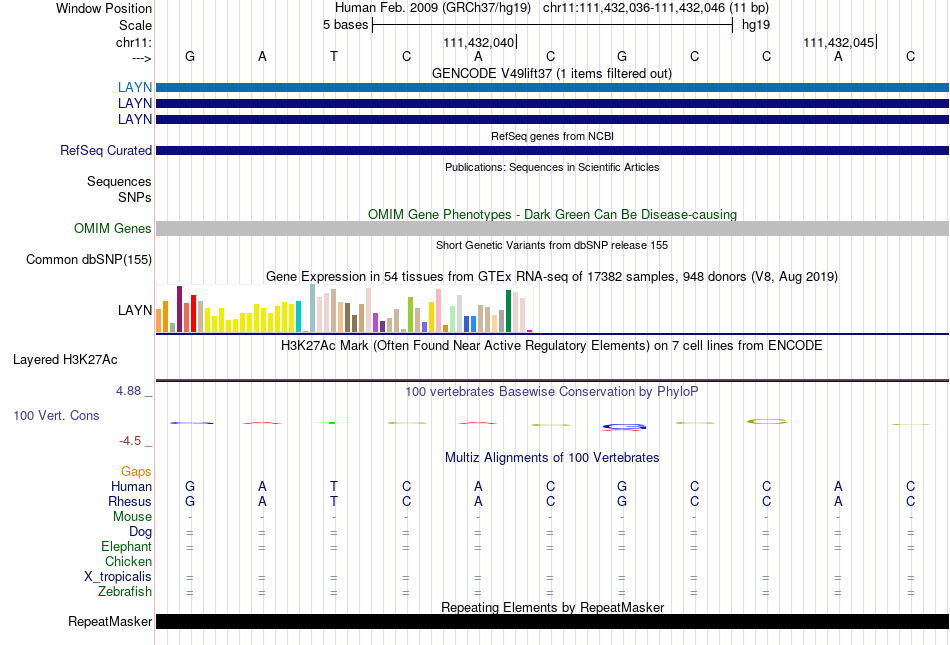Click 'Human Feb. 2009 (GRCh37/hg19)' assembly text
Screen dimensions: 950x645
click(433, 8)
